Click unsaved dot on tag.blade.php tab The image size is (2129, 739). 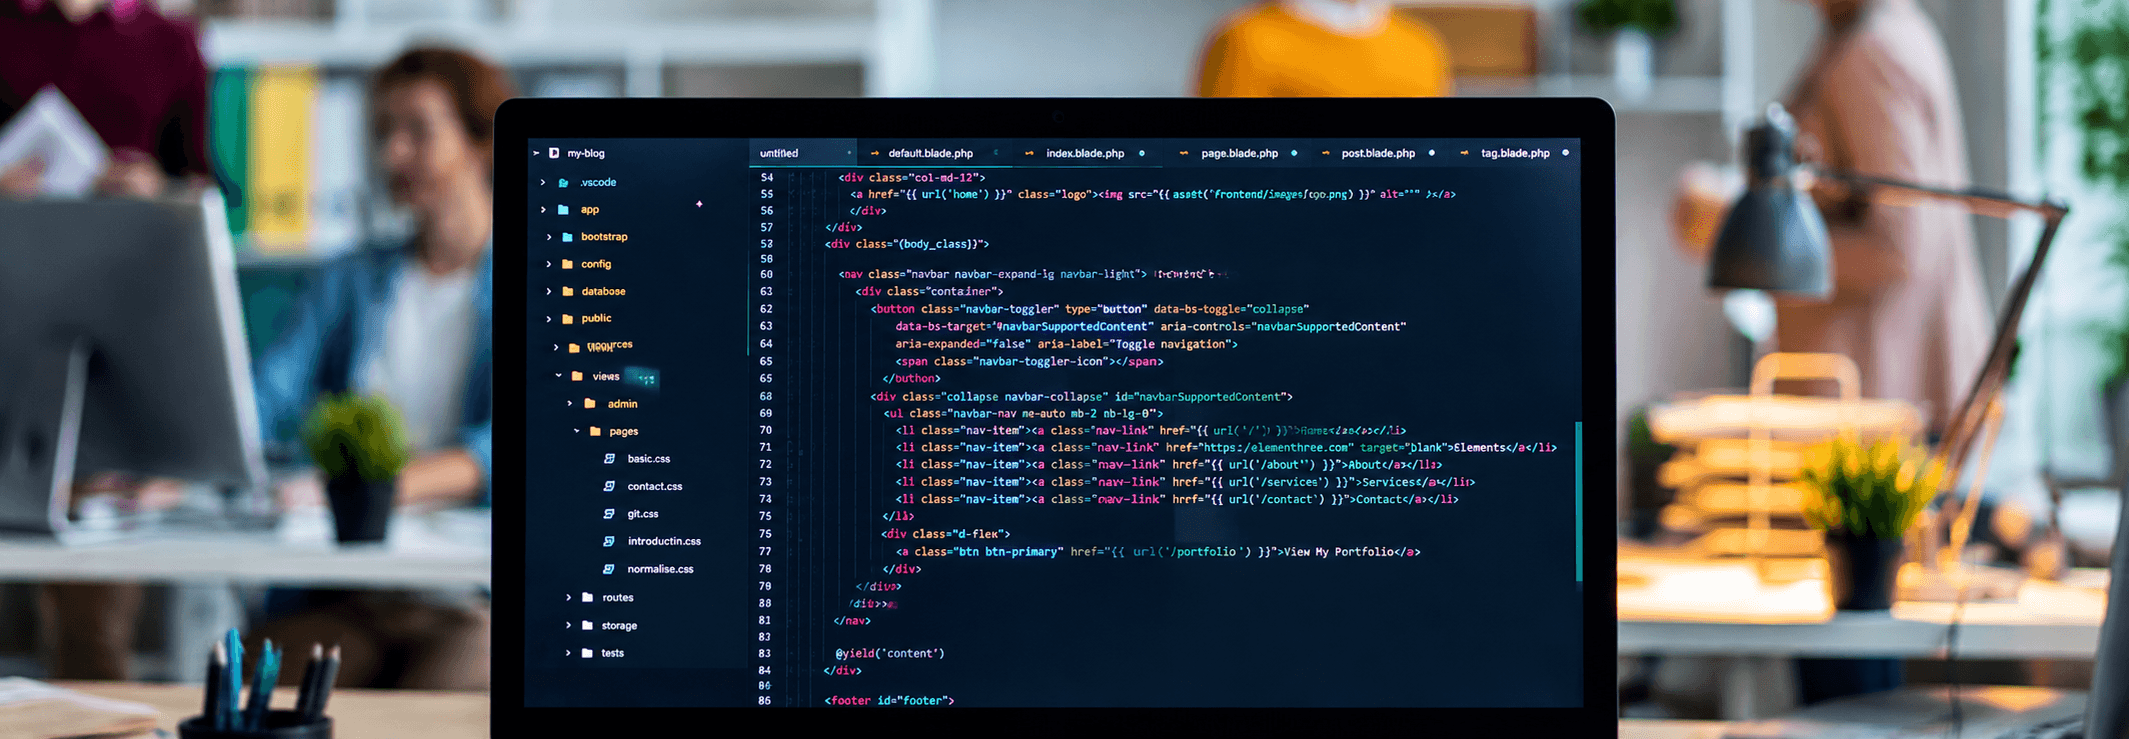pos(1565,153)
